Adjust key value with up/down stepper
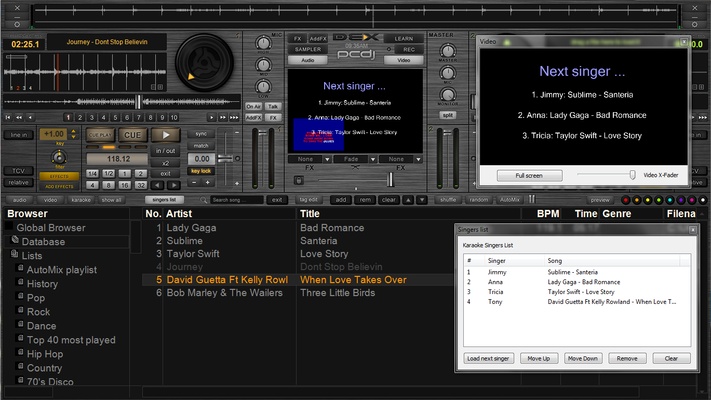Screen dimensions: 711x400 pos(73,134)
